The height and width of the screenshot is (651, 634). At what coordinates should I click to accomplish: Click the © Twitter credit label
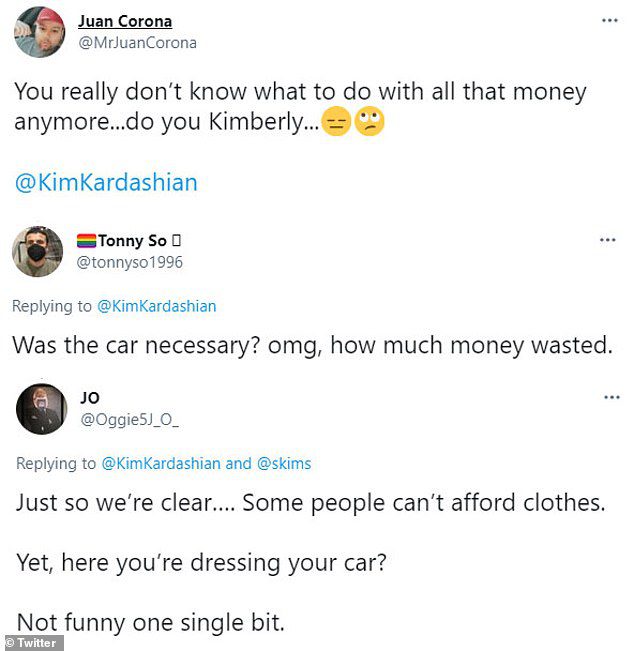point(32,643)
